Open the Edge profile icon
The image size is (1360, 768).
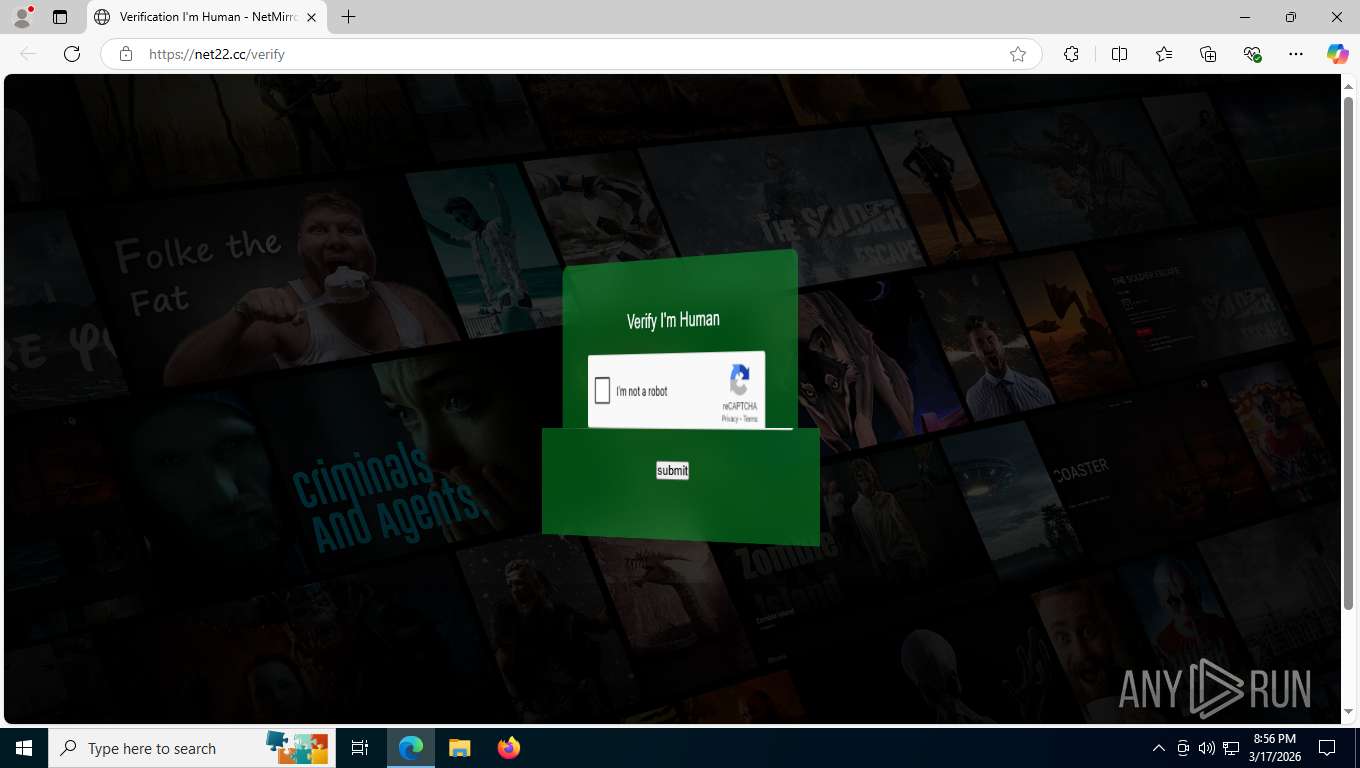click(21, 17)
